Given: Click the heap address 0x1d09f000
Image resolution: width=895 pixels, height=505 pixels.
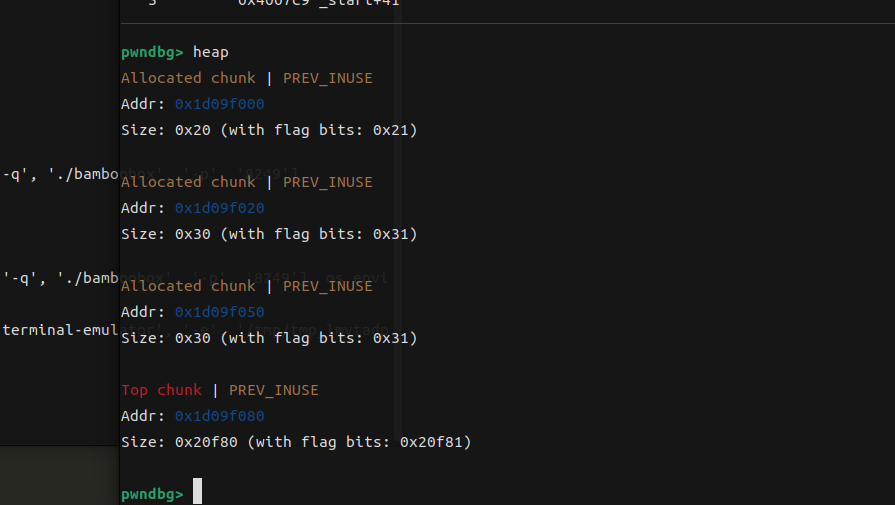Looking at the screenshot, I should pos(219,104).
